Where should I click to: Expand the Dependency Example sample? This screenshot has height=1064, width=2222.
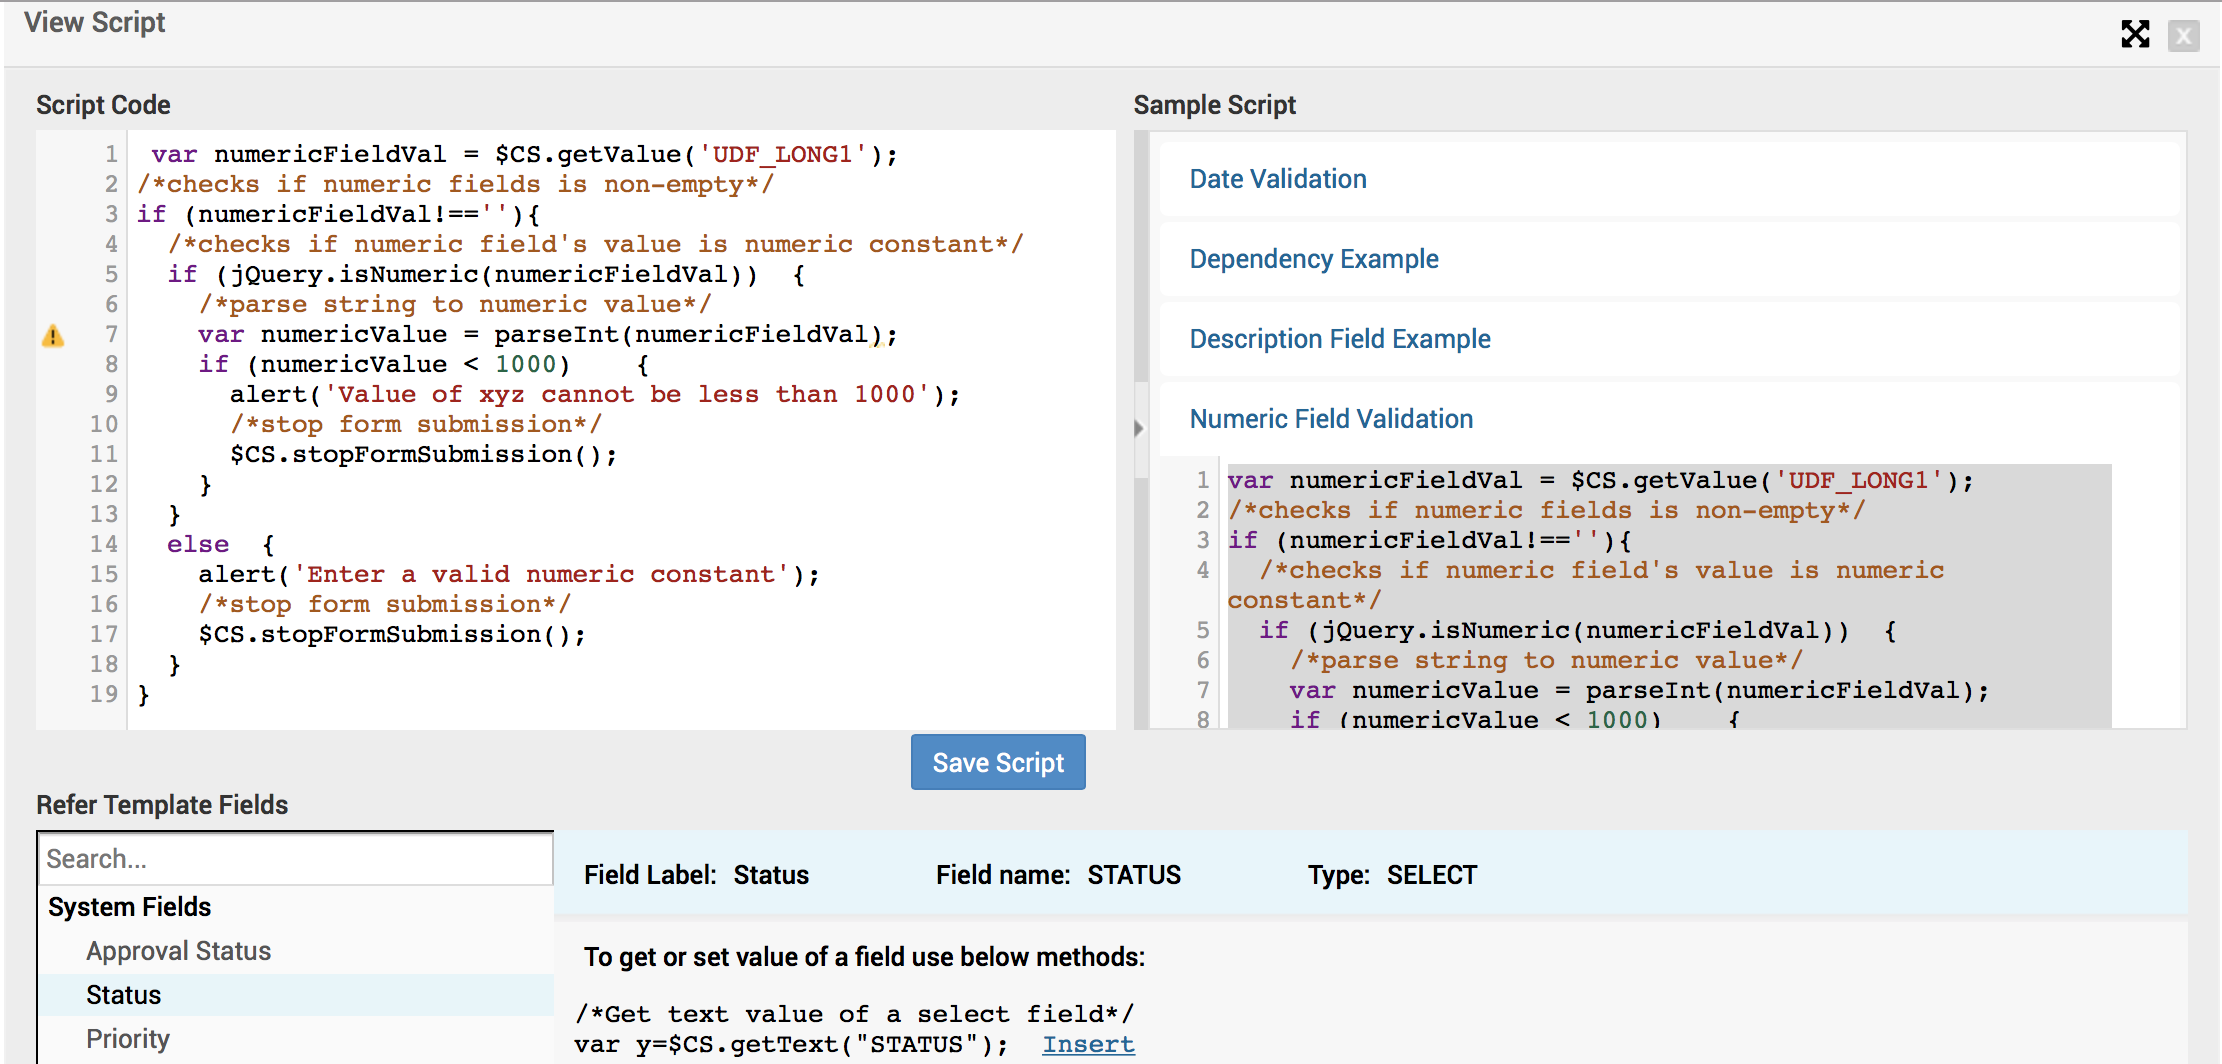1313,259
